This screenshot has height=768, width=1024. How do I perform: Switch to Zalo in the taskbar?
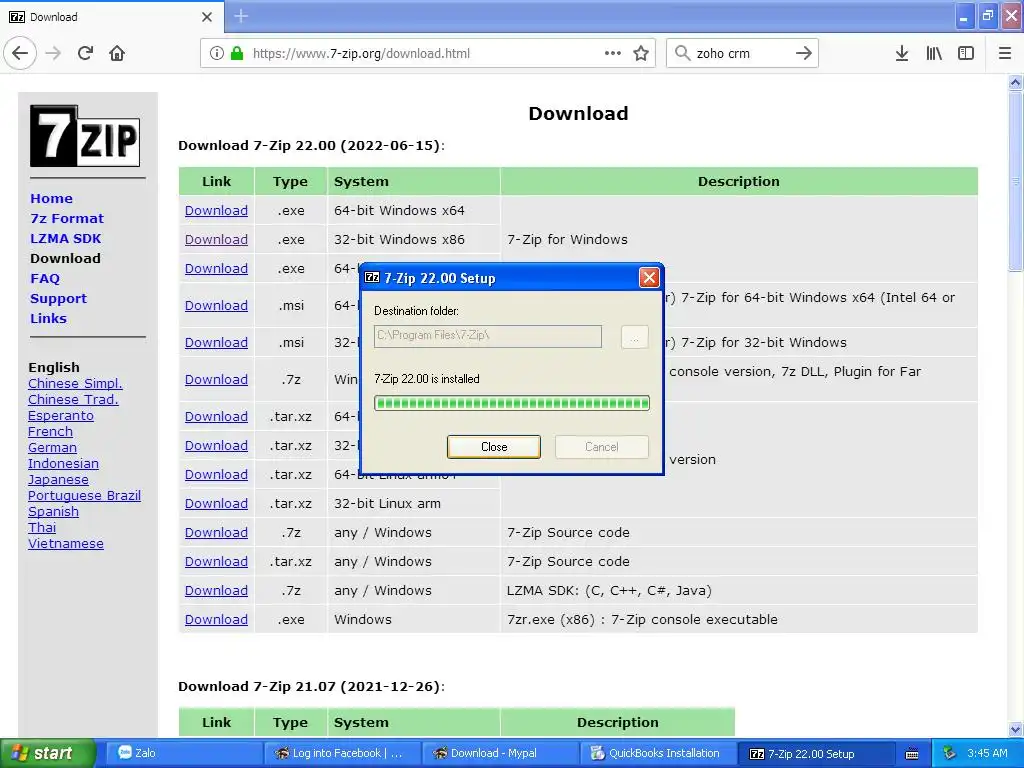click(x=183, y=753)
